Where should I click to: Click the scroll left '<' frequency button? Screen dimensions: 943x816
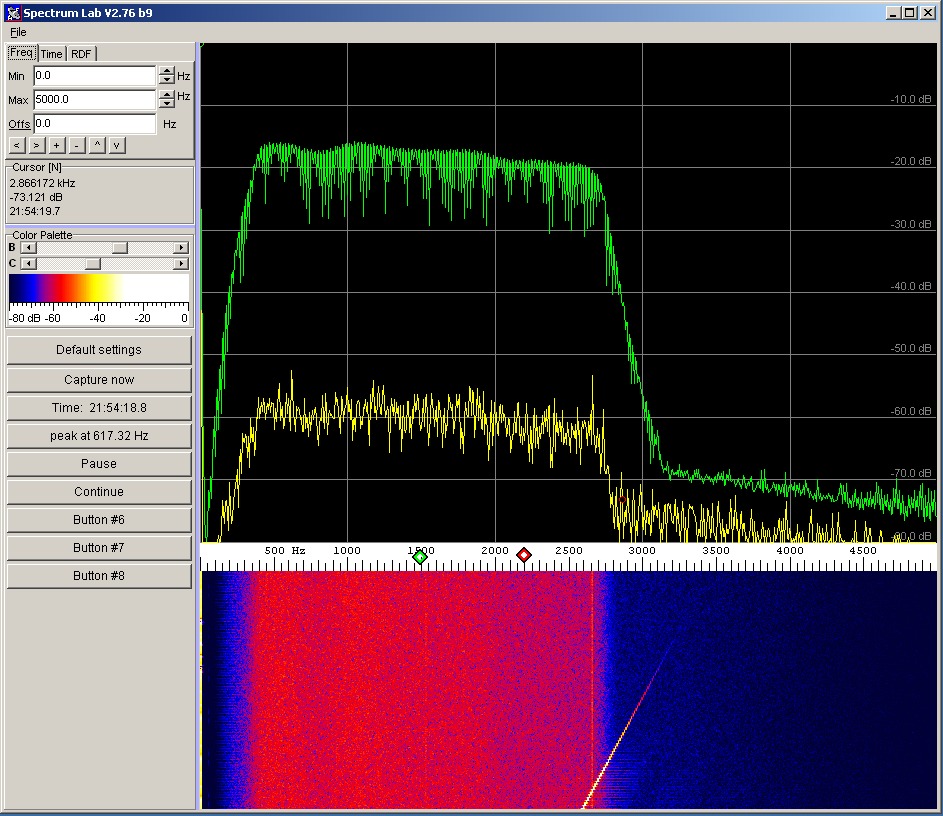coord(17,145)
